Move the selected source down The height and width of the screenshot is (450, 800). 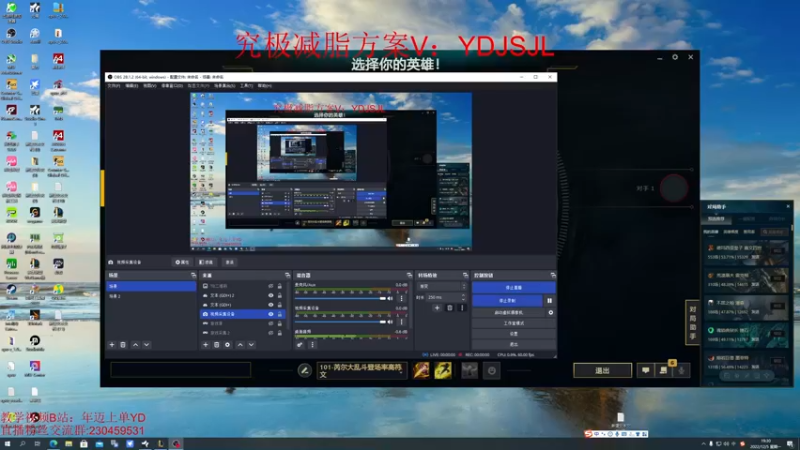coord(251,345)
